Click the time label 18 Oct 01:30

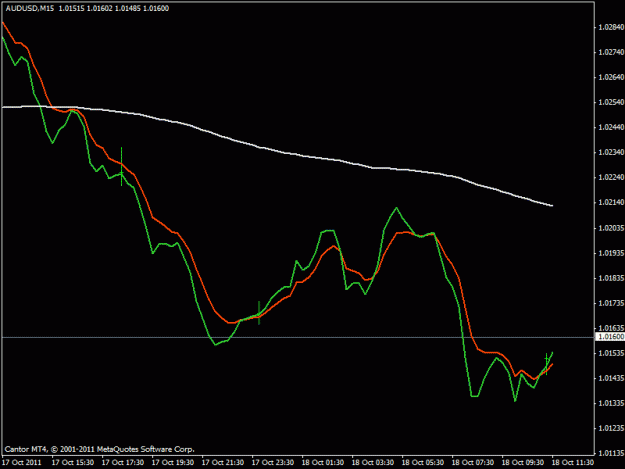click(323, 463)
